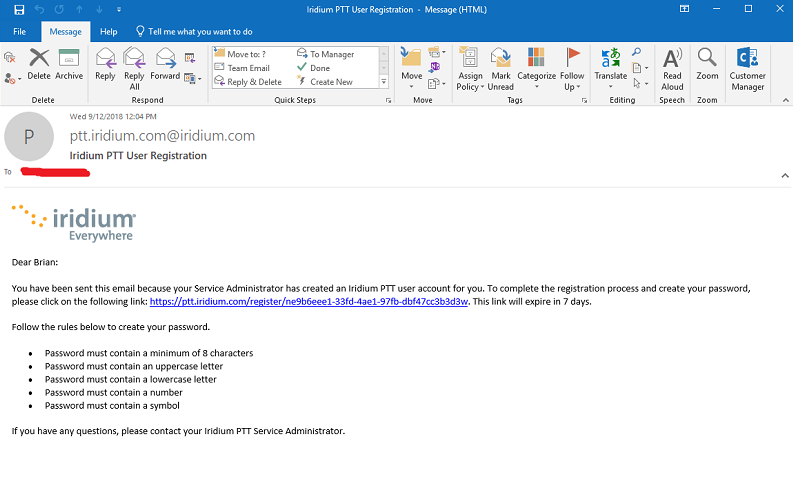Collapse the message header
This screenshot has width=793, height=488.
coord(785,175)
